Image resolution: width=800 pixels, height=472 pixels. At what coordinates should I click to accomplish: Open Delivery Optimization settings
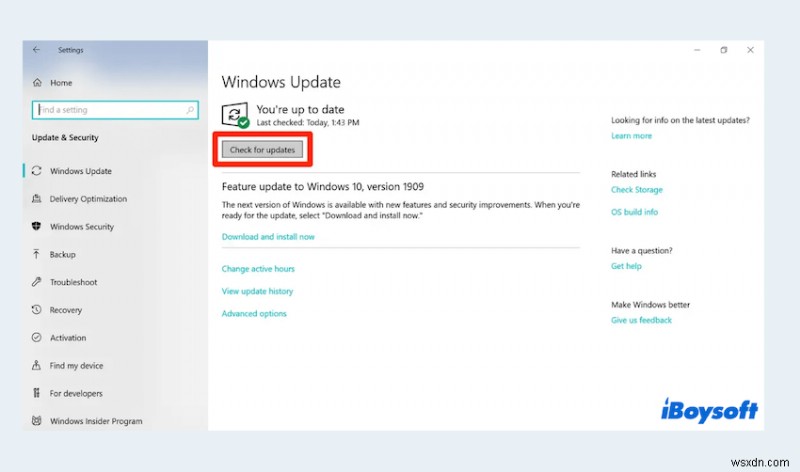(x=88, y=198)
